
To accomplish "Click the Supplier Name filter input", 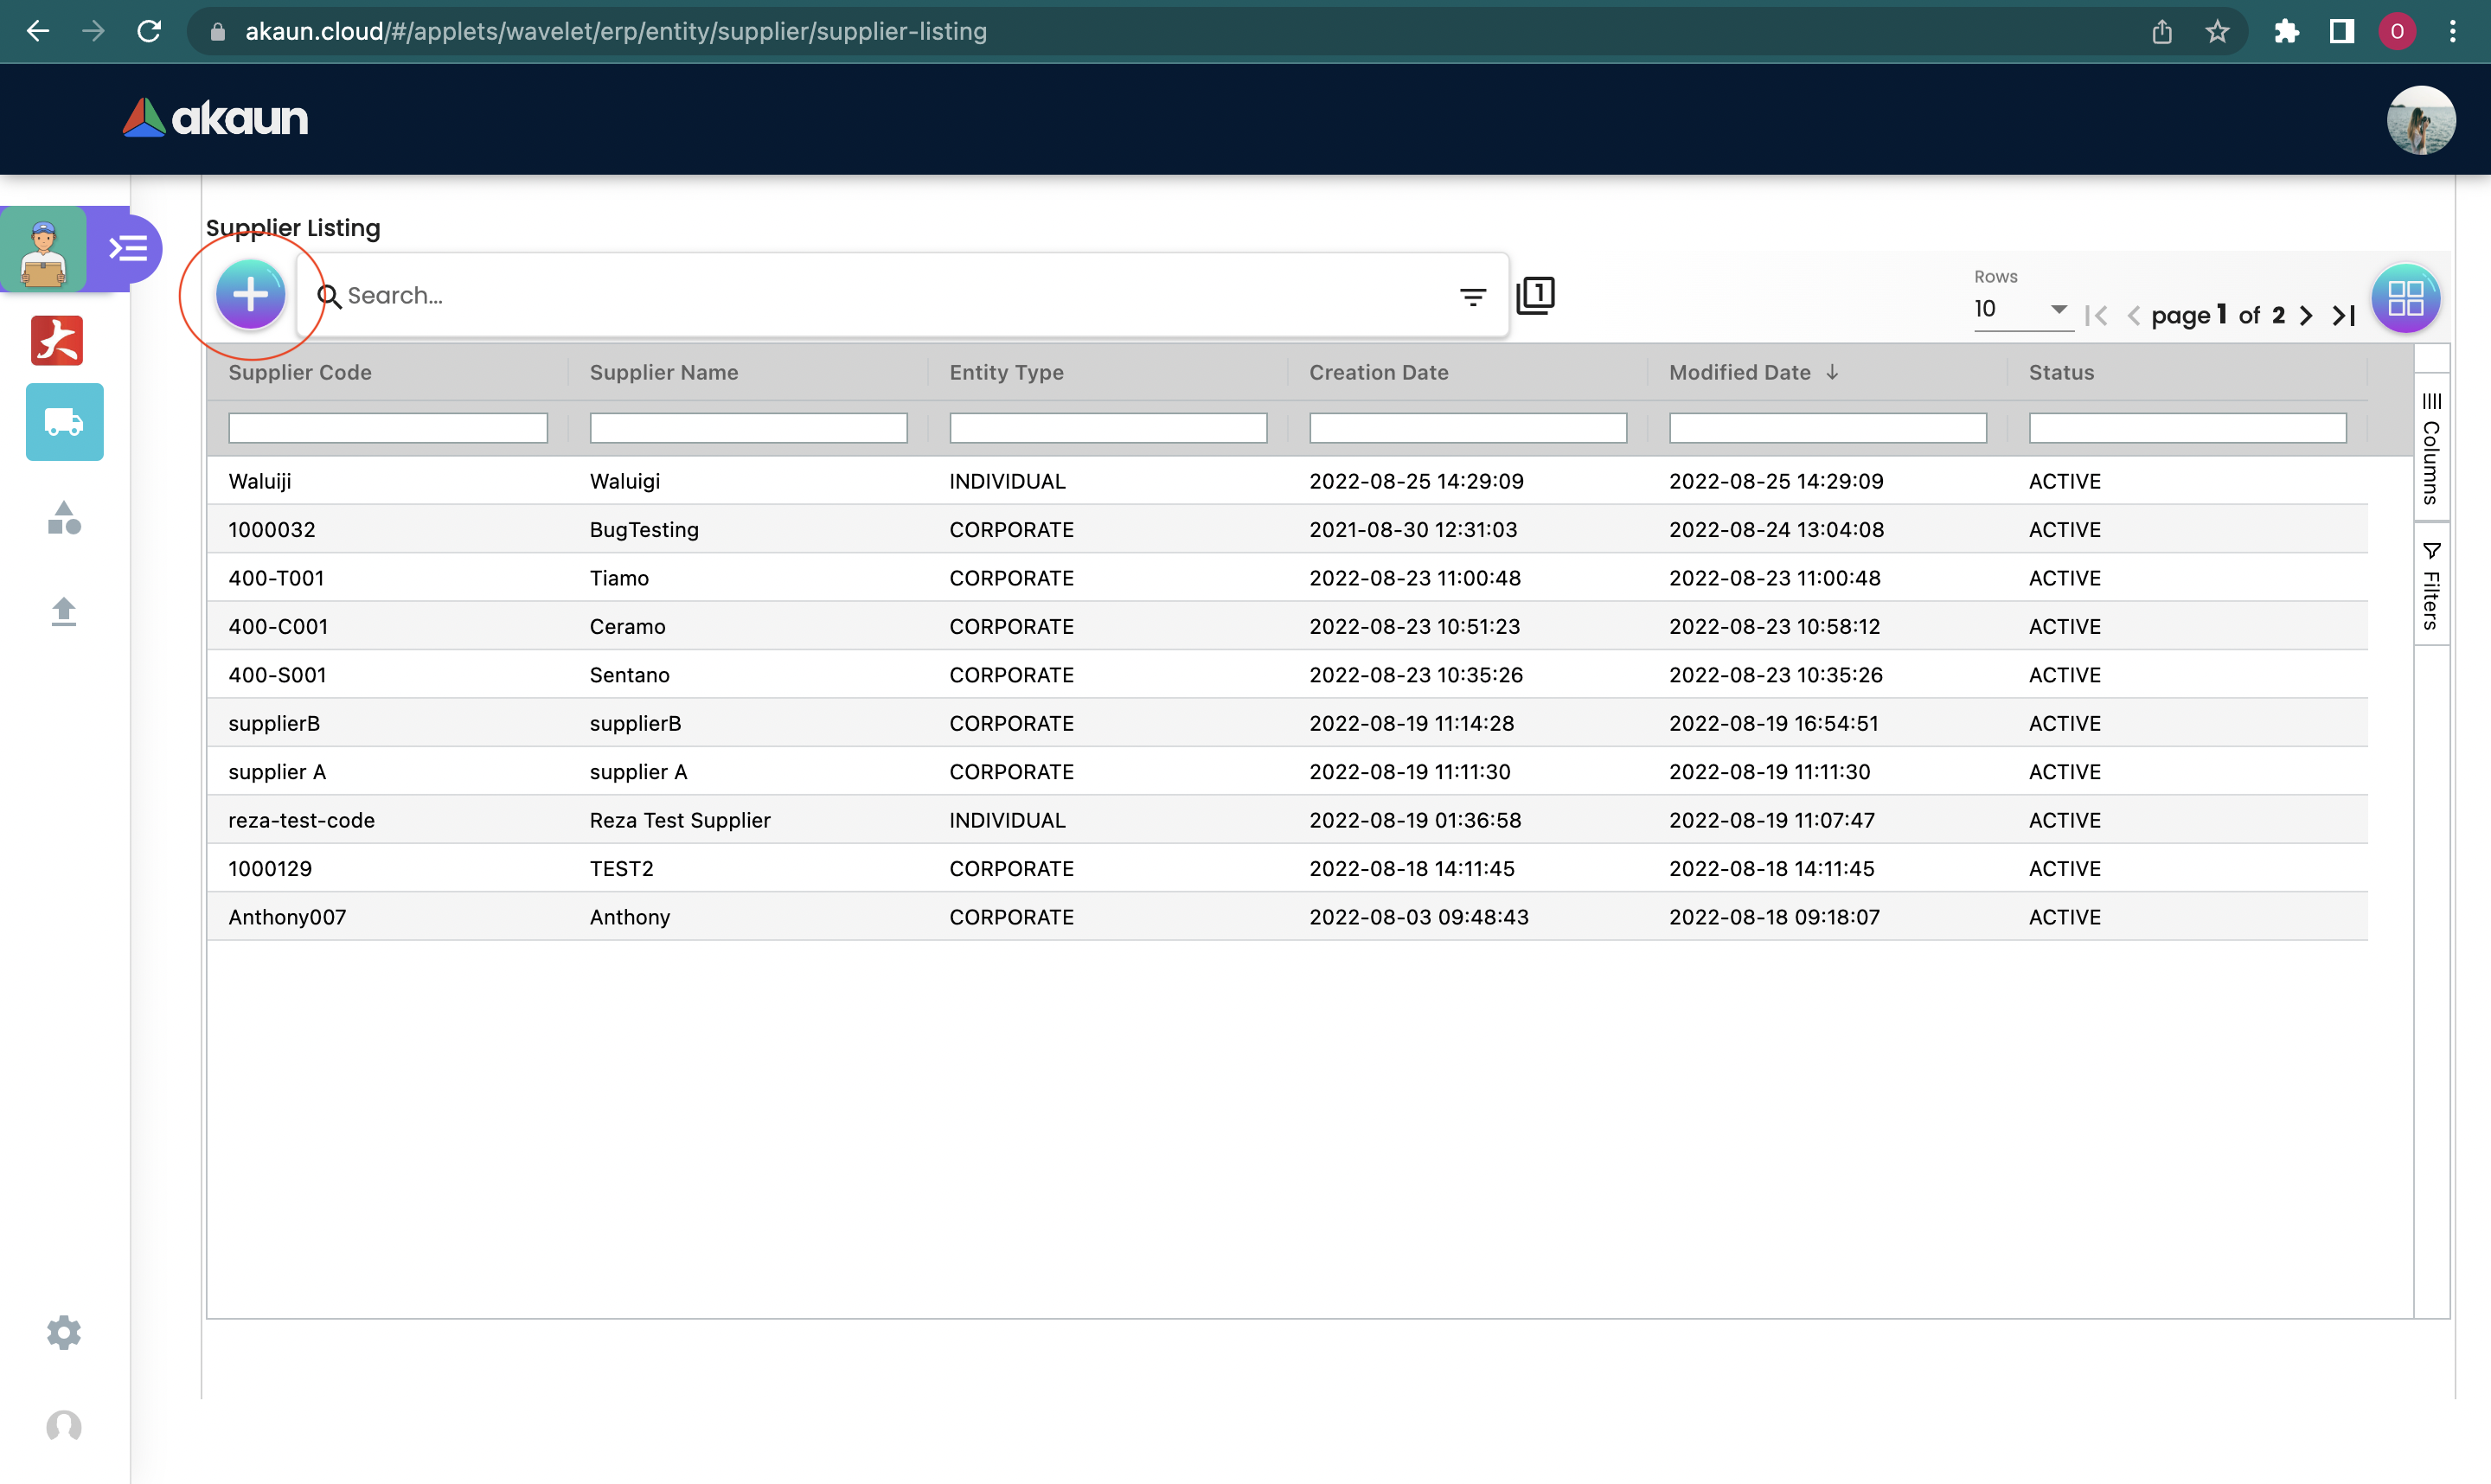I will click(748, 428).
